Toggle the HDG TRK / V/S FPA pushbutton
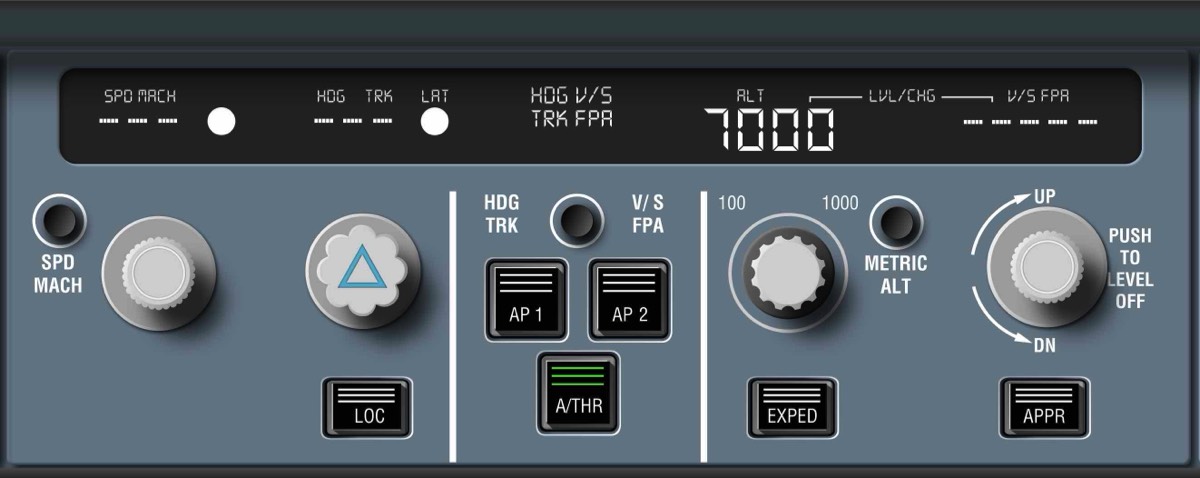This screenshot has width=1200, height=478. 575,219
